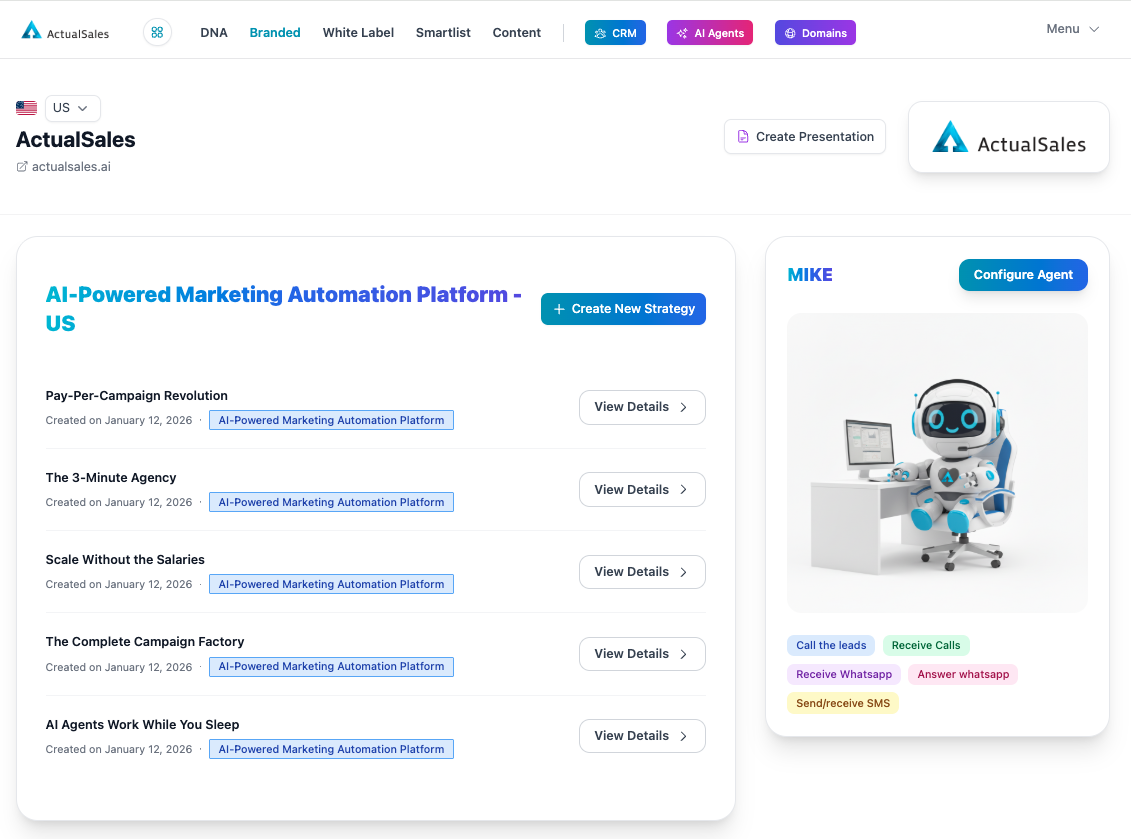Click the MIKE robot agent image
The width and height of the screenshot is (1131, 839).
tap(937, 463)
